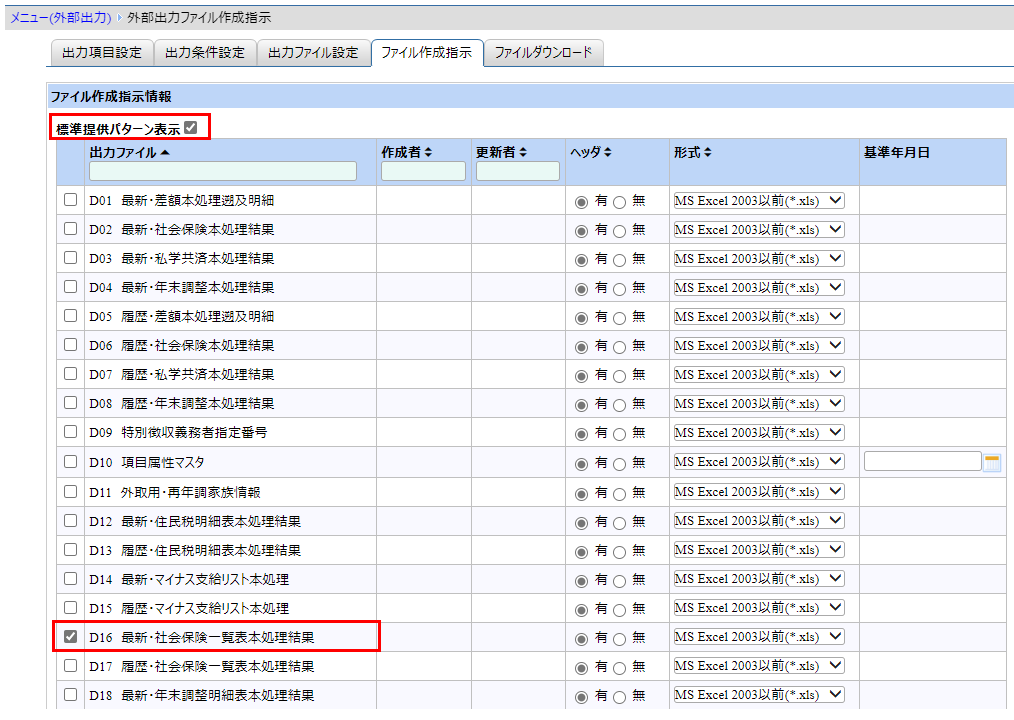Switch to ファイルダウンロード tab
Viewport: 1014px width, 720px height.
point(543,53)
